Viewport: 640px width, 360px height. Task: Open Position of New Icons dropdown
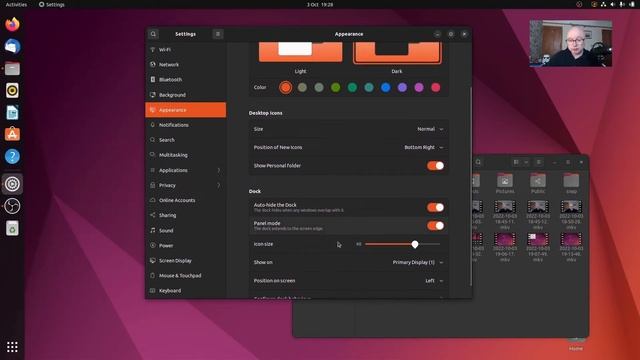(x=424, y=147)
